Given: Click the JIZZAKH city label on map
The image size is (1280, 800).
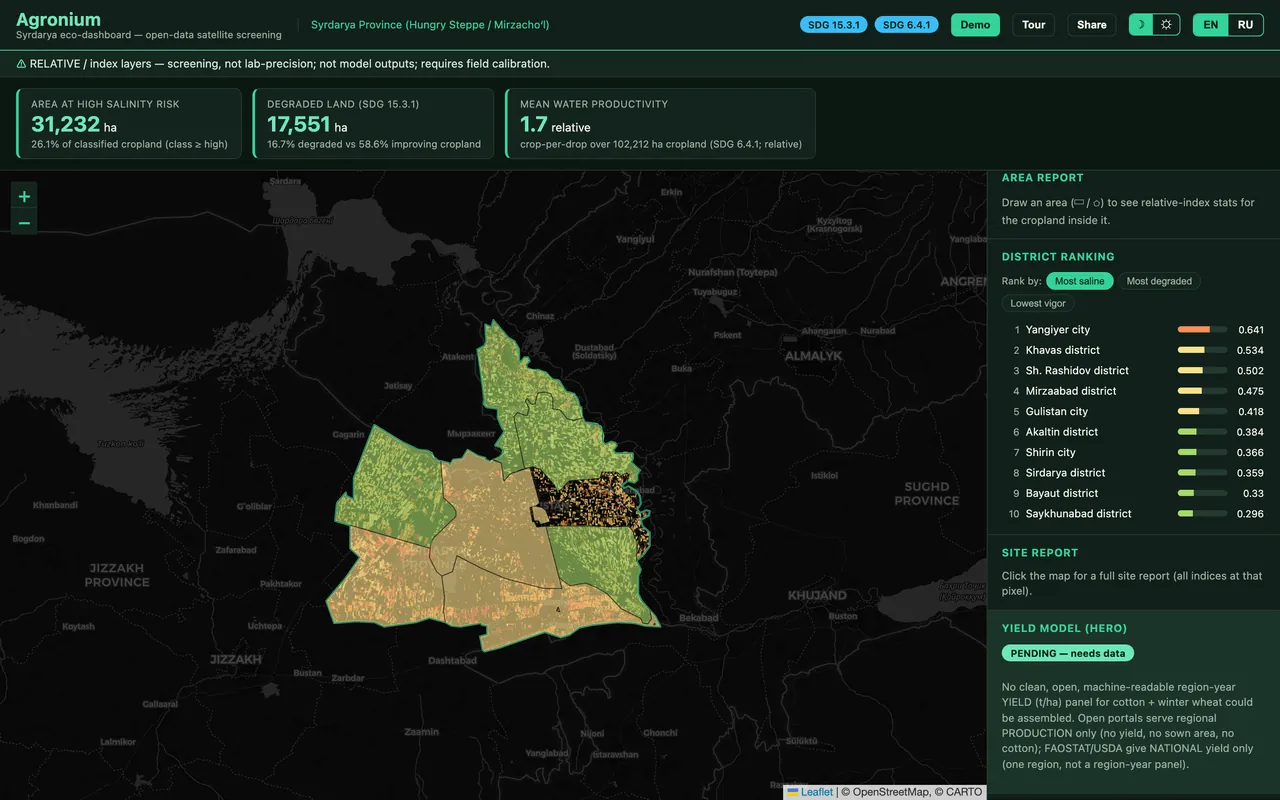Looking at the screenshot, I should click(x=235, y=660).
